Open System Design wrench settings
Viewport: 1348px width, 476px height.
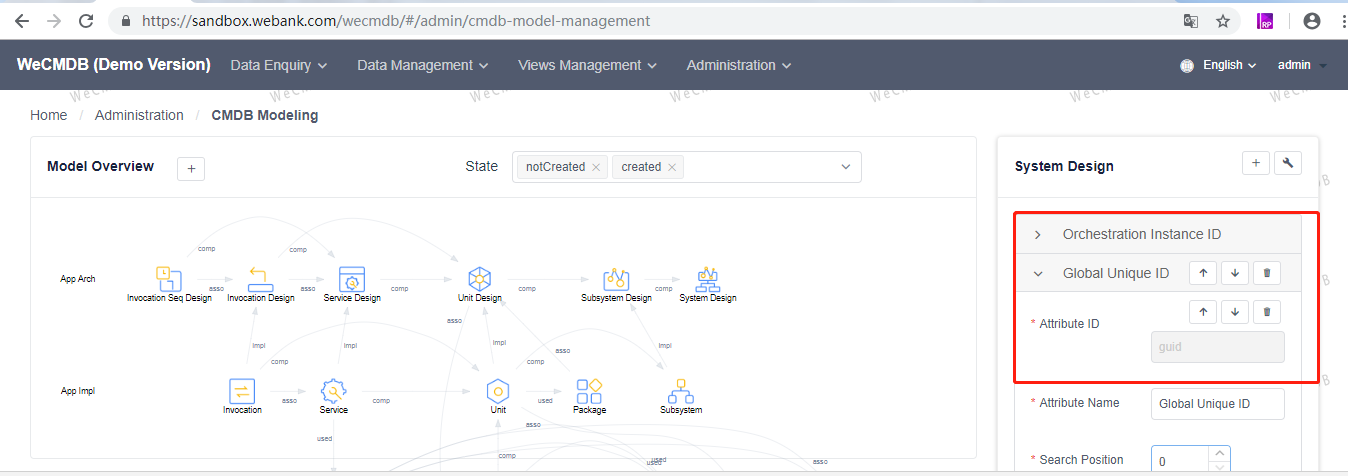tap(1288, 163)
